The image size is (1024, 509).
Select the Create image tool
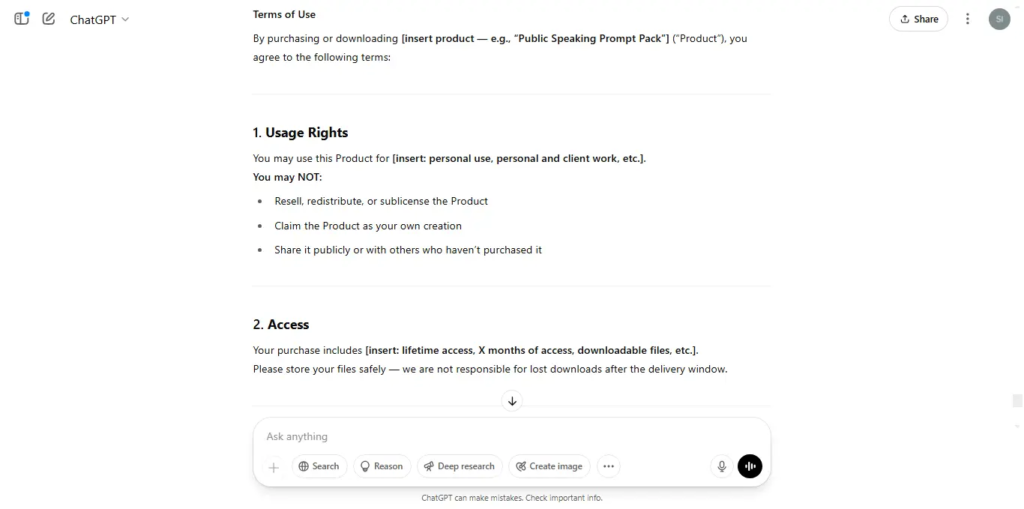pyautogui.click(x=549, y=466)
